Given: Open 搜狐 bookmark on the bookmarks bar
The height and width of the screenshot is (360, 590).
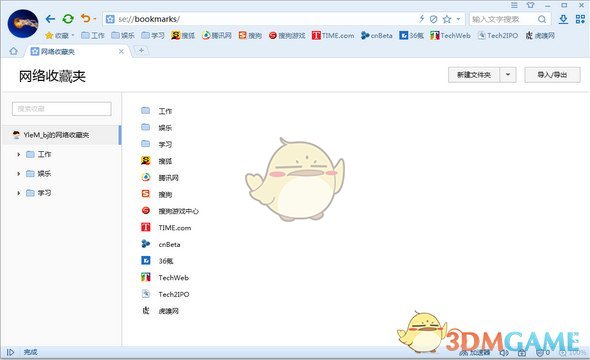Looking at the screenshot, I should tap(183, 36).
